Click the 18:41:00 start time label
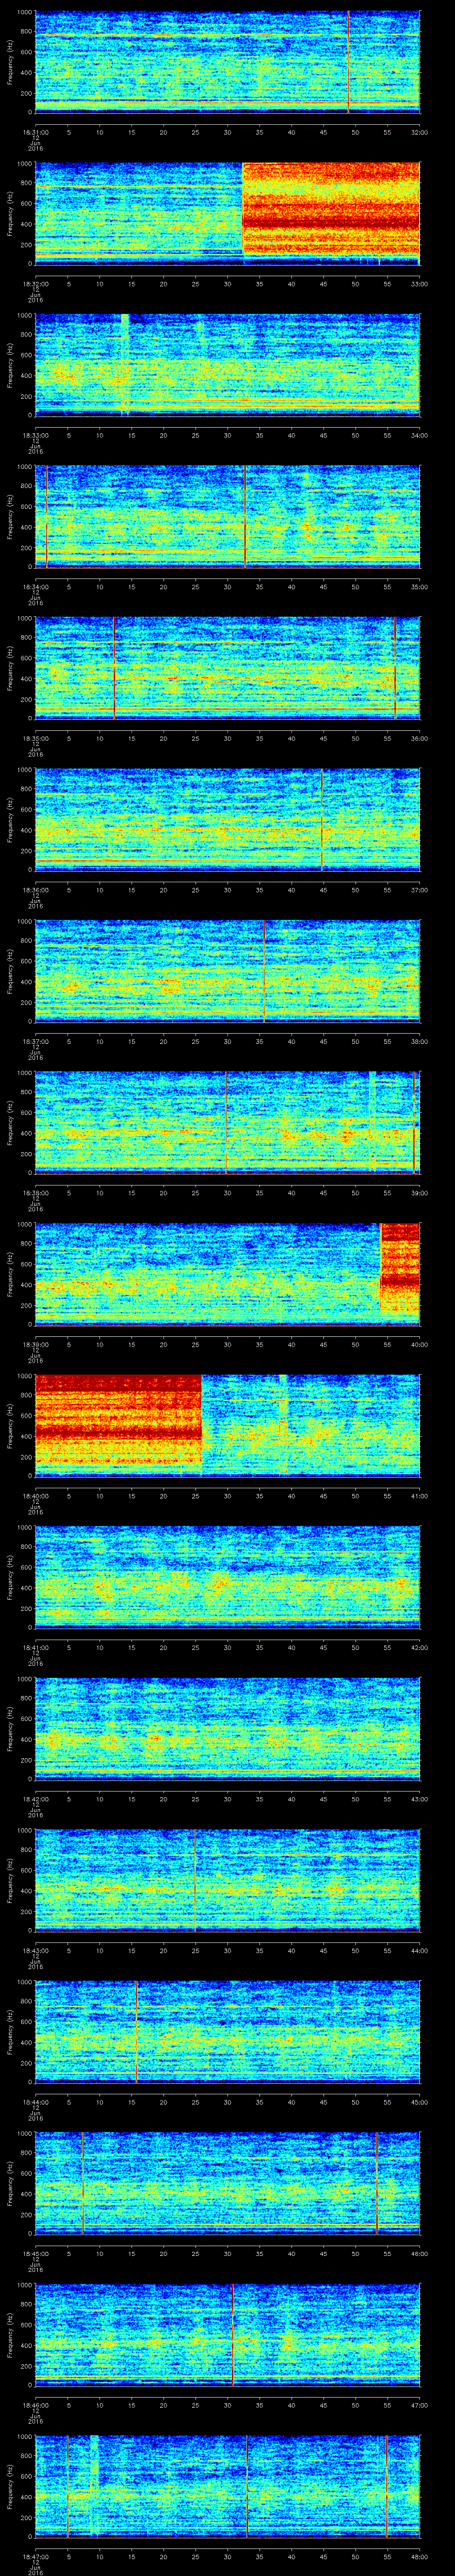This screenshot has width=455, height=2576. [36, 1647]
